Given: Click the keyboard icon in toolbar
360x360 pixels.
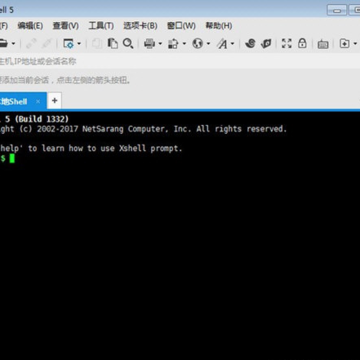Looking at the screenshot, I should click(323, 44).
